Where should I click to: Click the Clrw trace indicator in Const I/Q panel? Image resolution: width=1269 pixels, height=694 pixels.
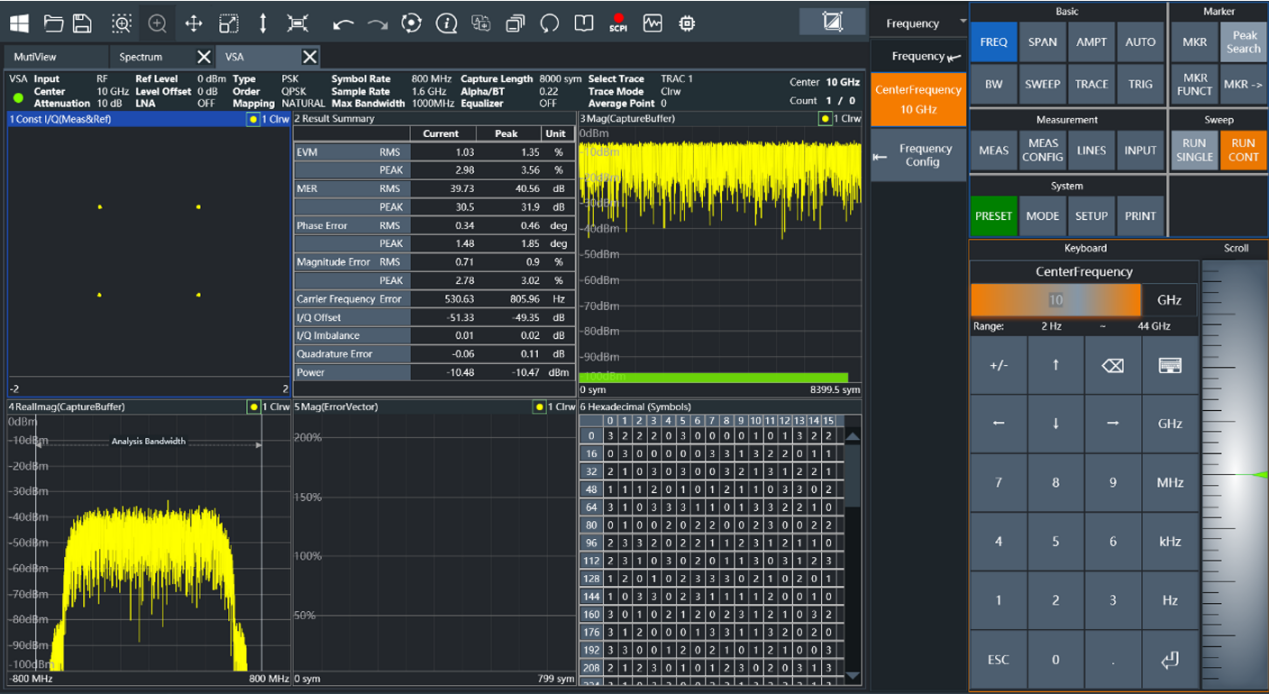(268, 119)
